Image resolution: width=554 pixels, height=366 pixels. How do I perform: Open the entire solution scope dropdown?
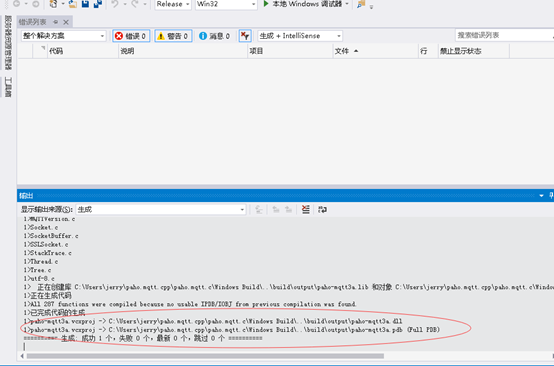coord(63,36)
